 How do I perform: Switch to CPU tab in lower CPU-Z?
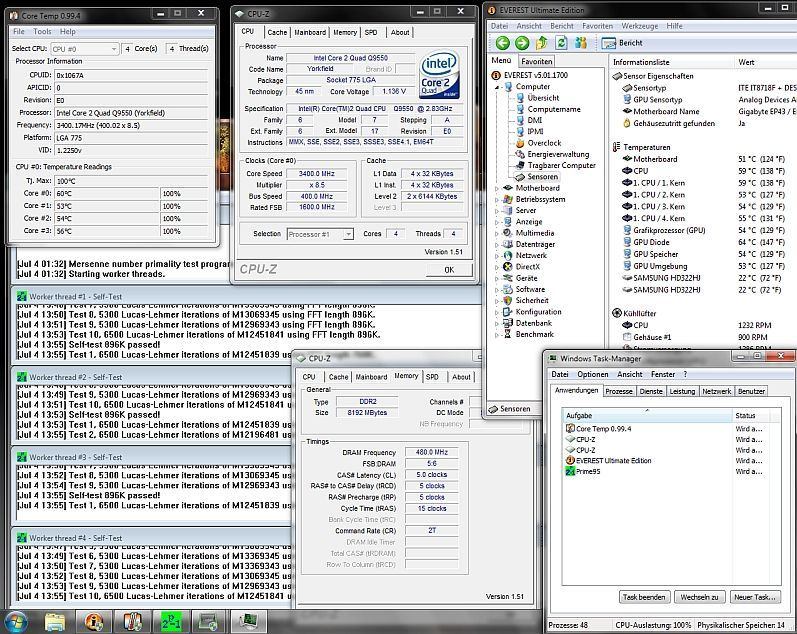309,377
